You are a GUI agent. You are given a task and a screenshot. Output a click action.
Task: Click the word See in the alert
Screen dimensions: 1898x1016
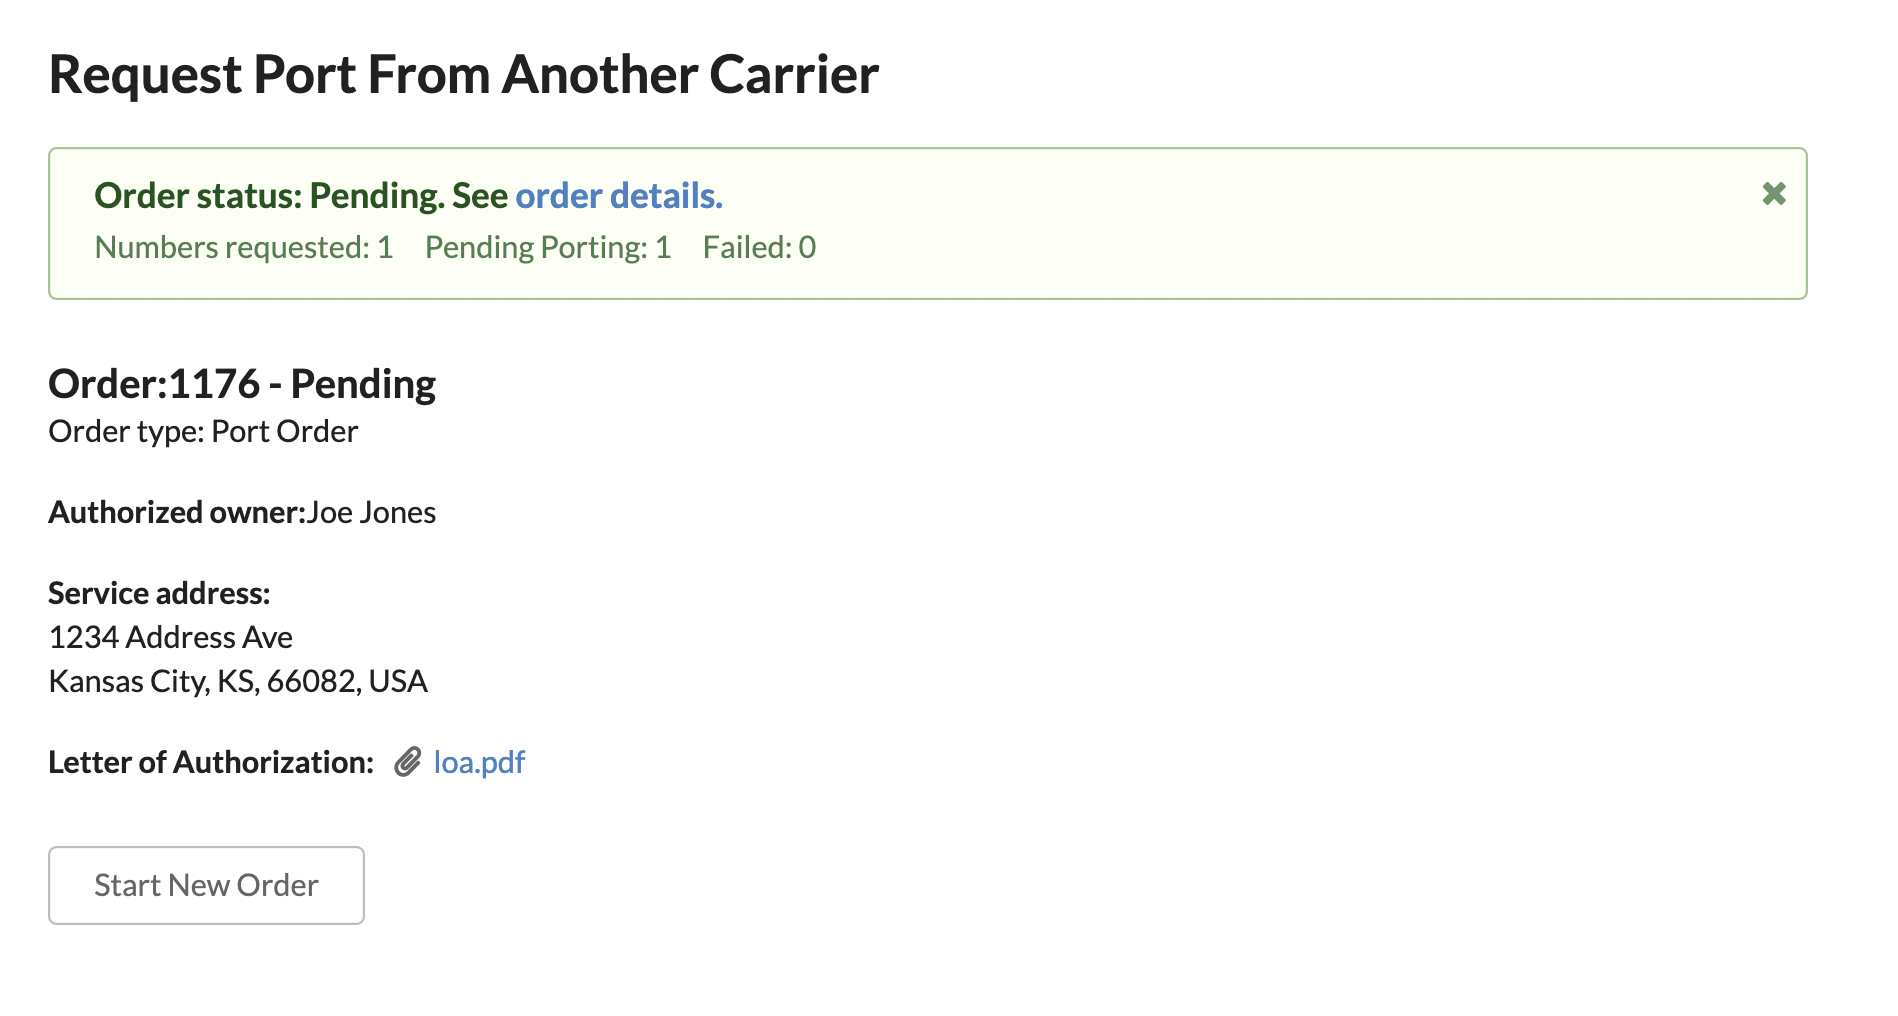click(x=480, y=196)
